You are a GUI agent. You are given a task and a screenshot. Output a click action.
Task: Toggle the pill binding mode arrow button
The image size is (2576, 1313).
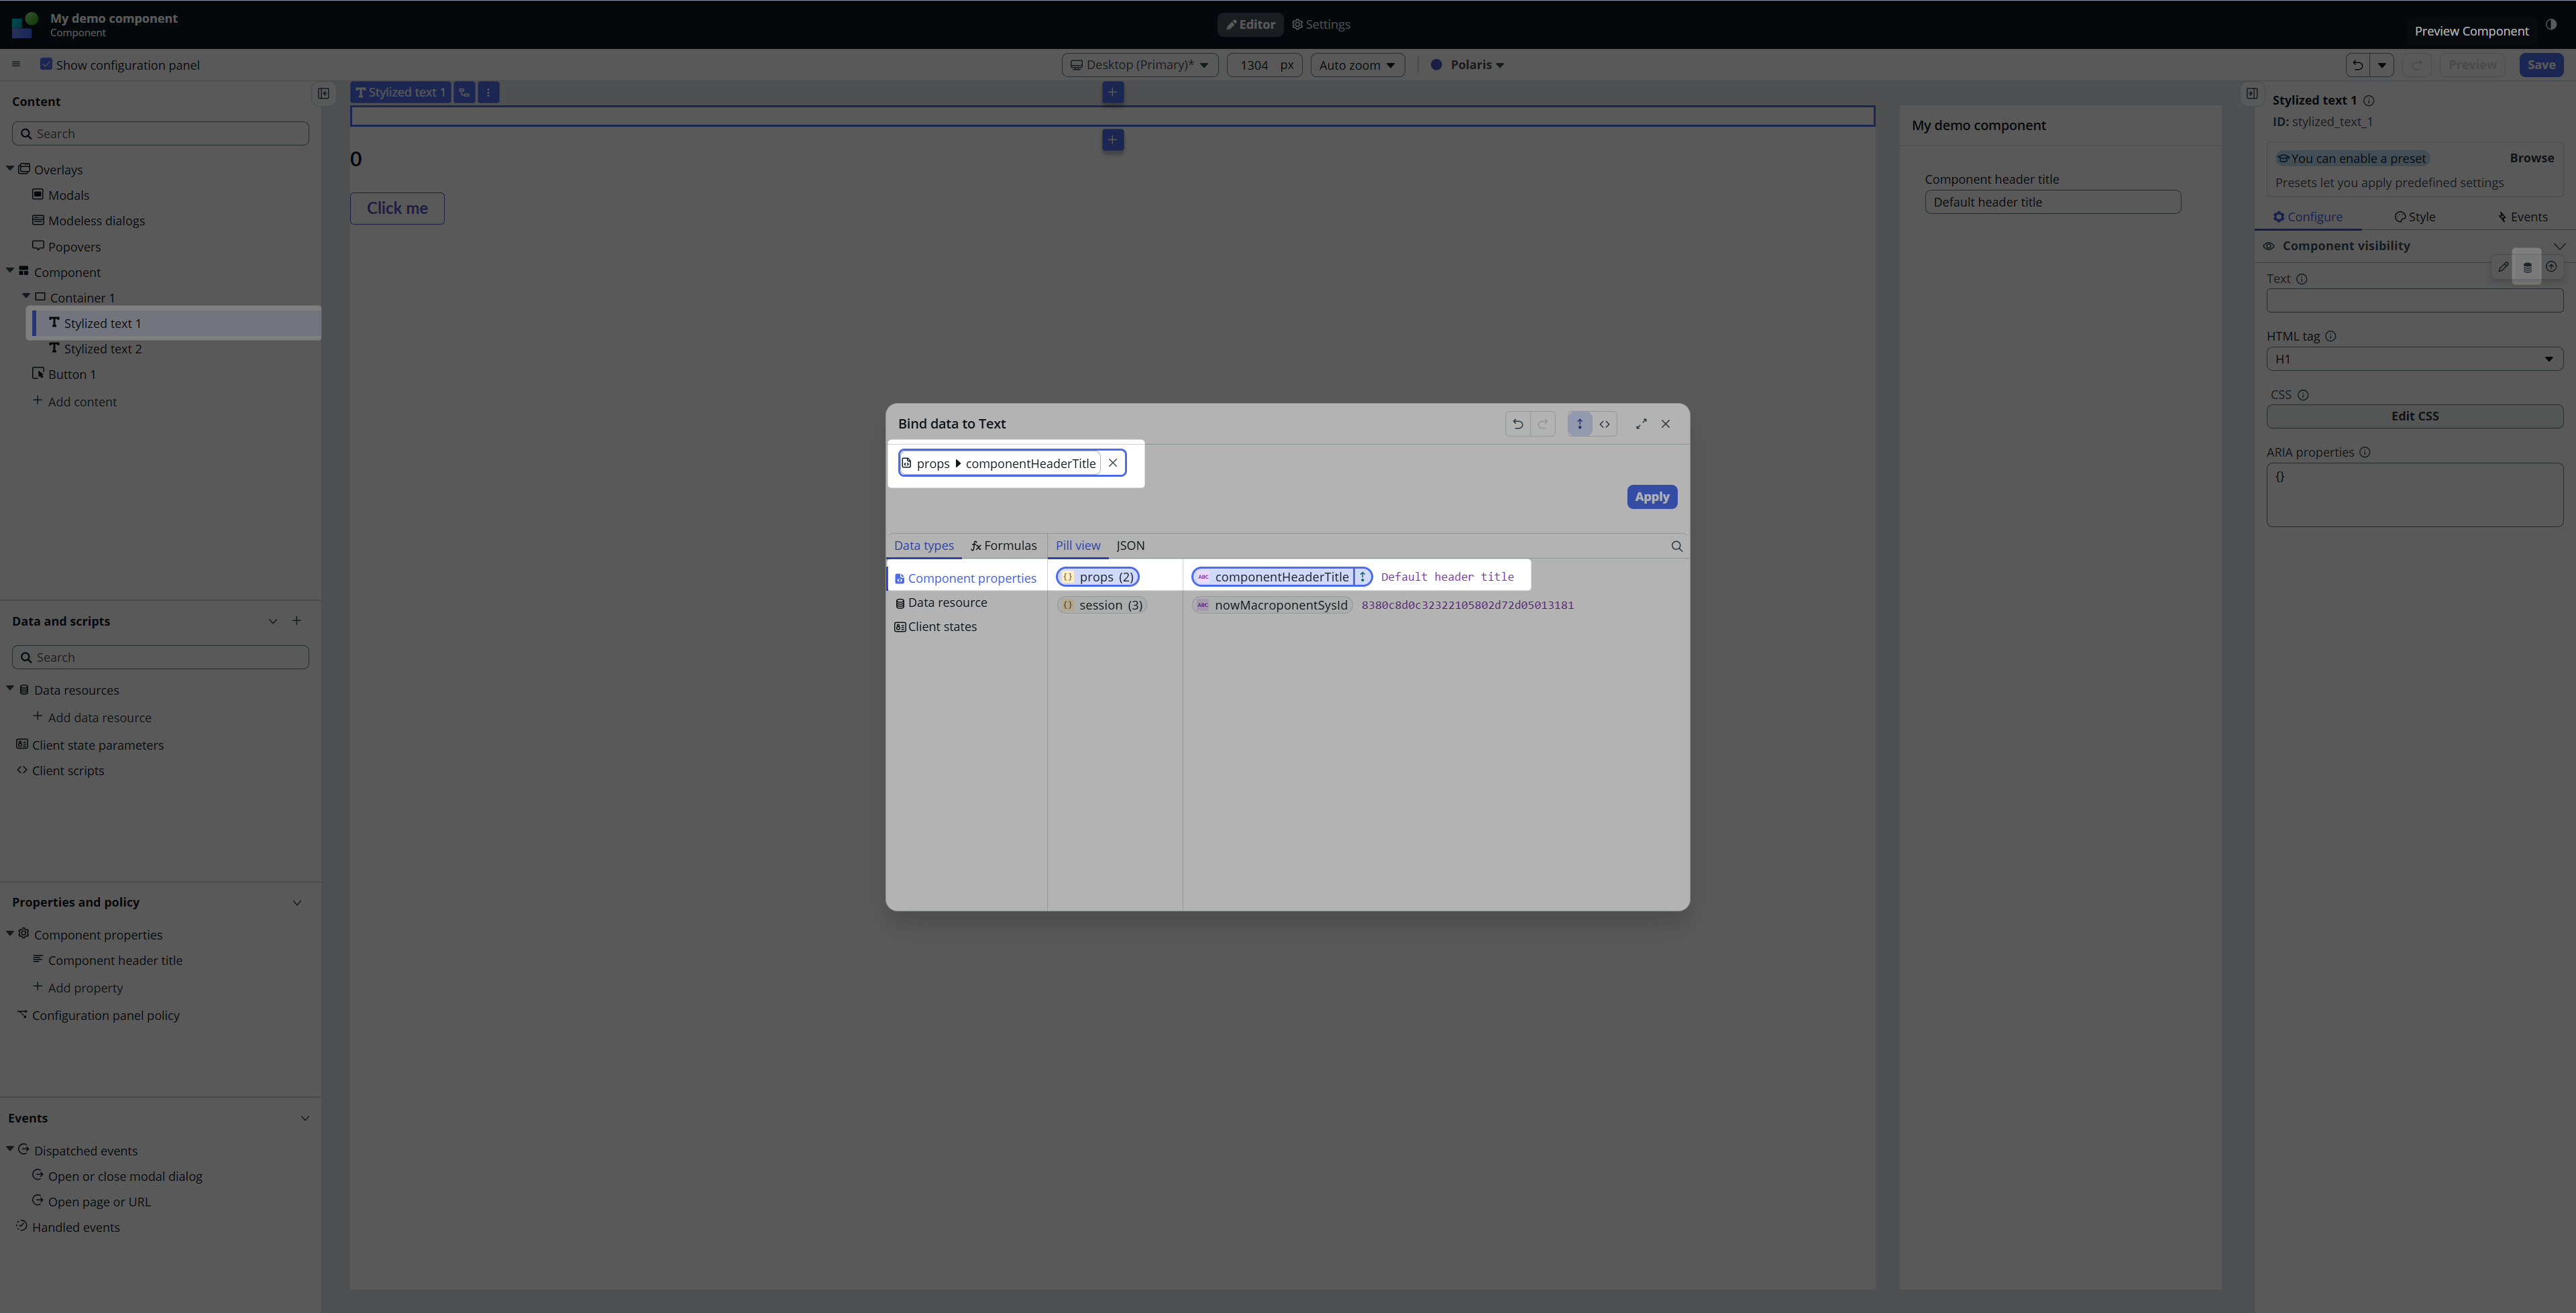pos(1579,424)
